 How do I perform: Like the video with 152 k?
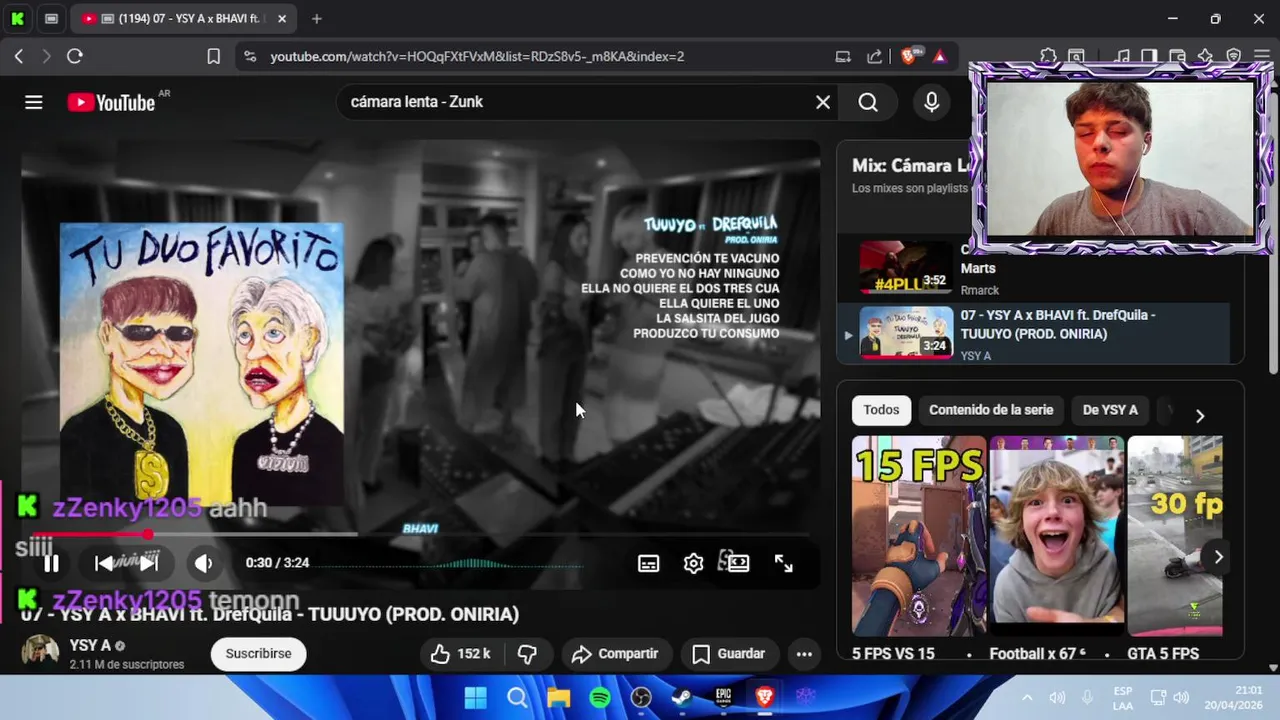[460, 654]
